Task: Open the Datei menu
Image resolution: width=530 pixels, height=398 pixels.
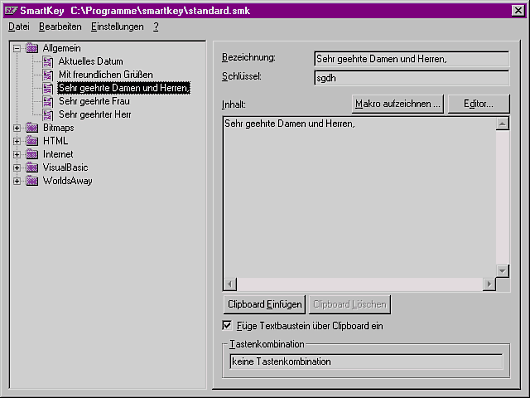Action: point(19,27)
